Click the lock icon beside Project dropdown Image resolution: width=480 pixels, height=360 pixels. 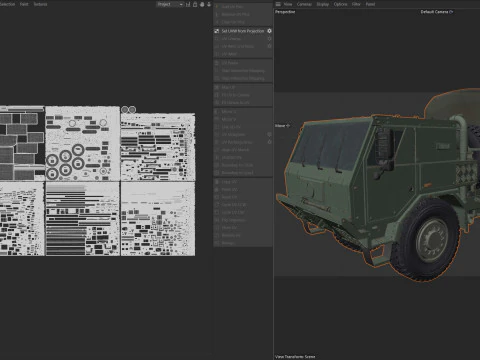[x=195, y=4]
